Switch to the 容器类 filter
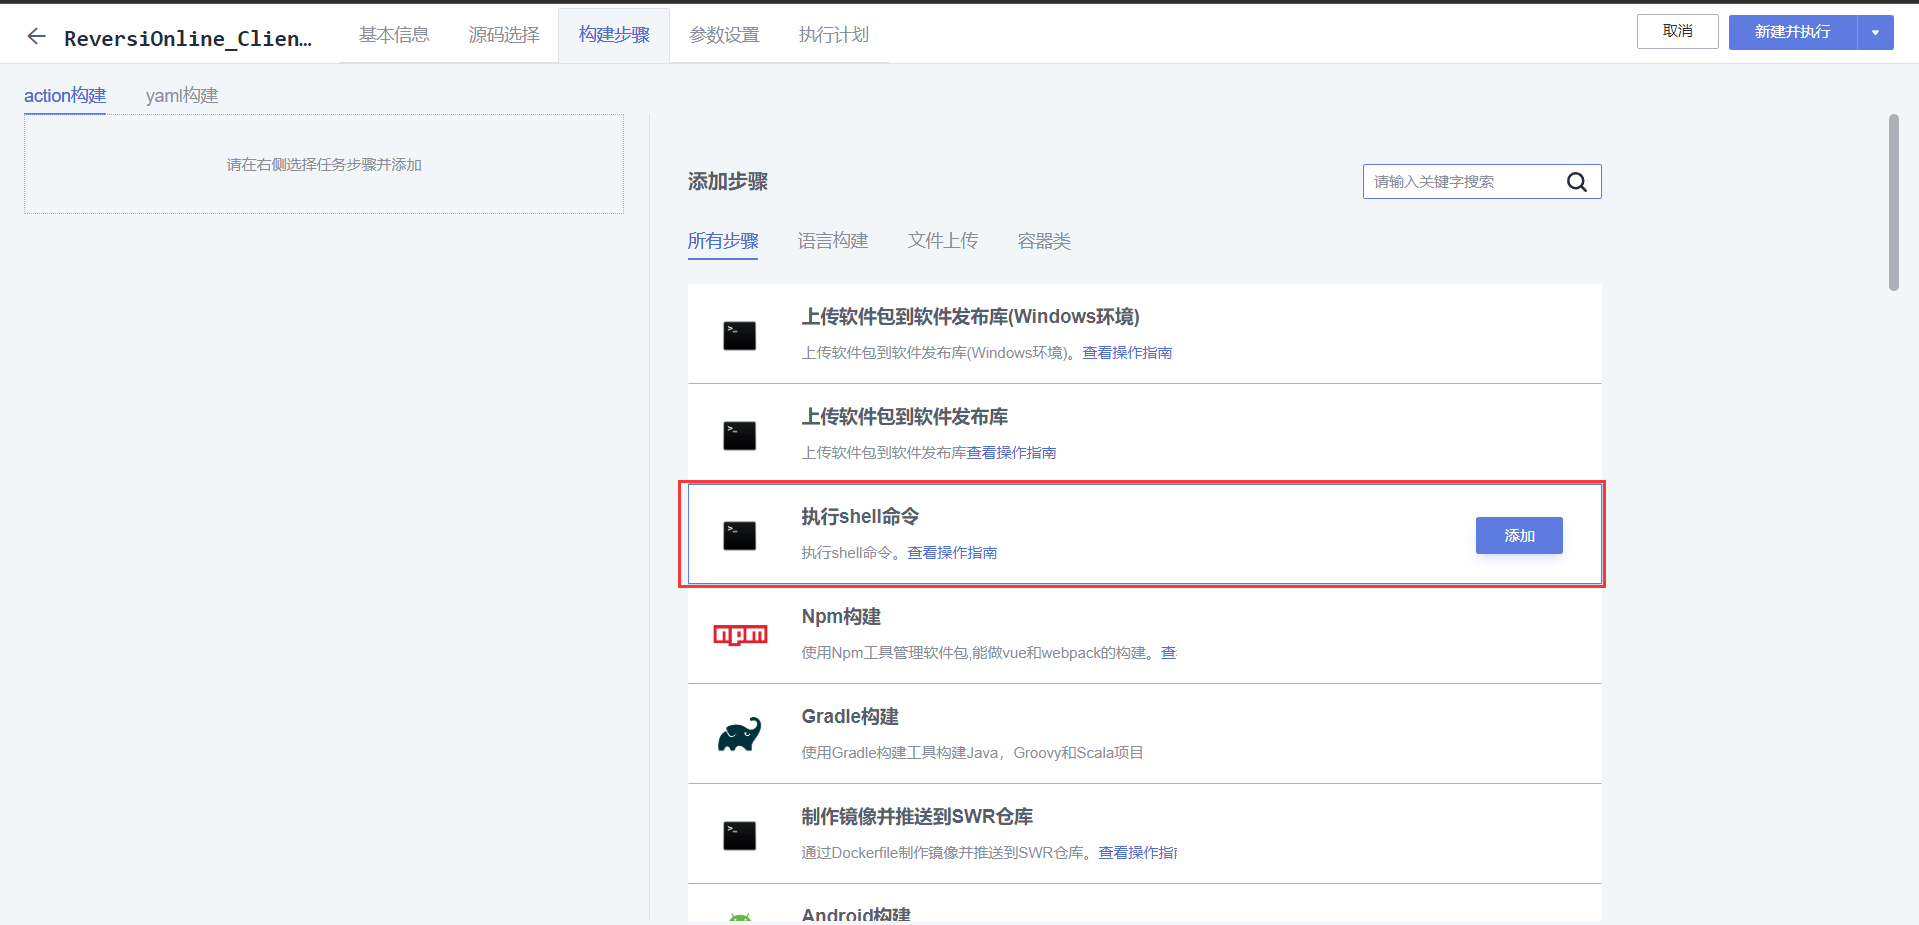The image size is (1919, 925). pos(1043,240)
